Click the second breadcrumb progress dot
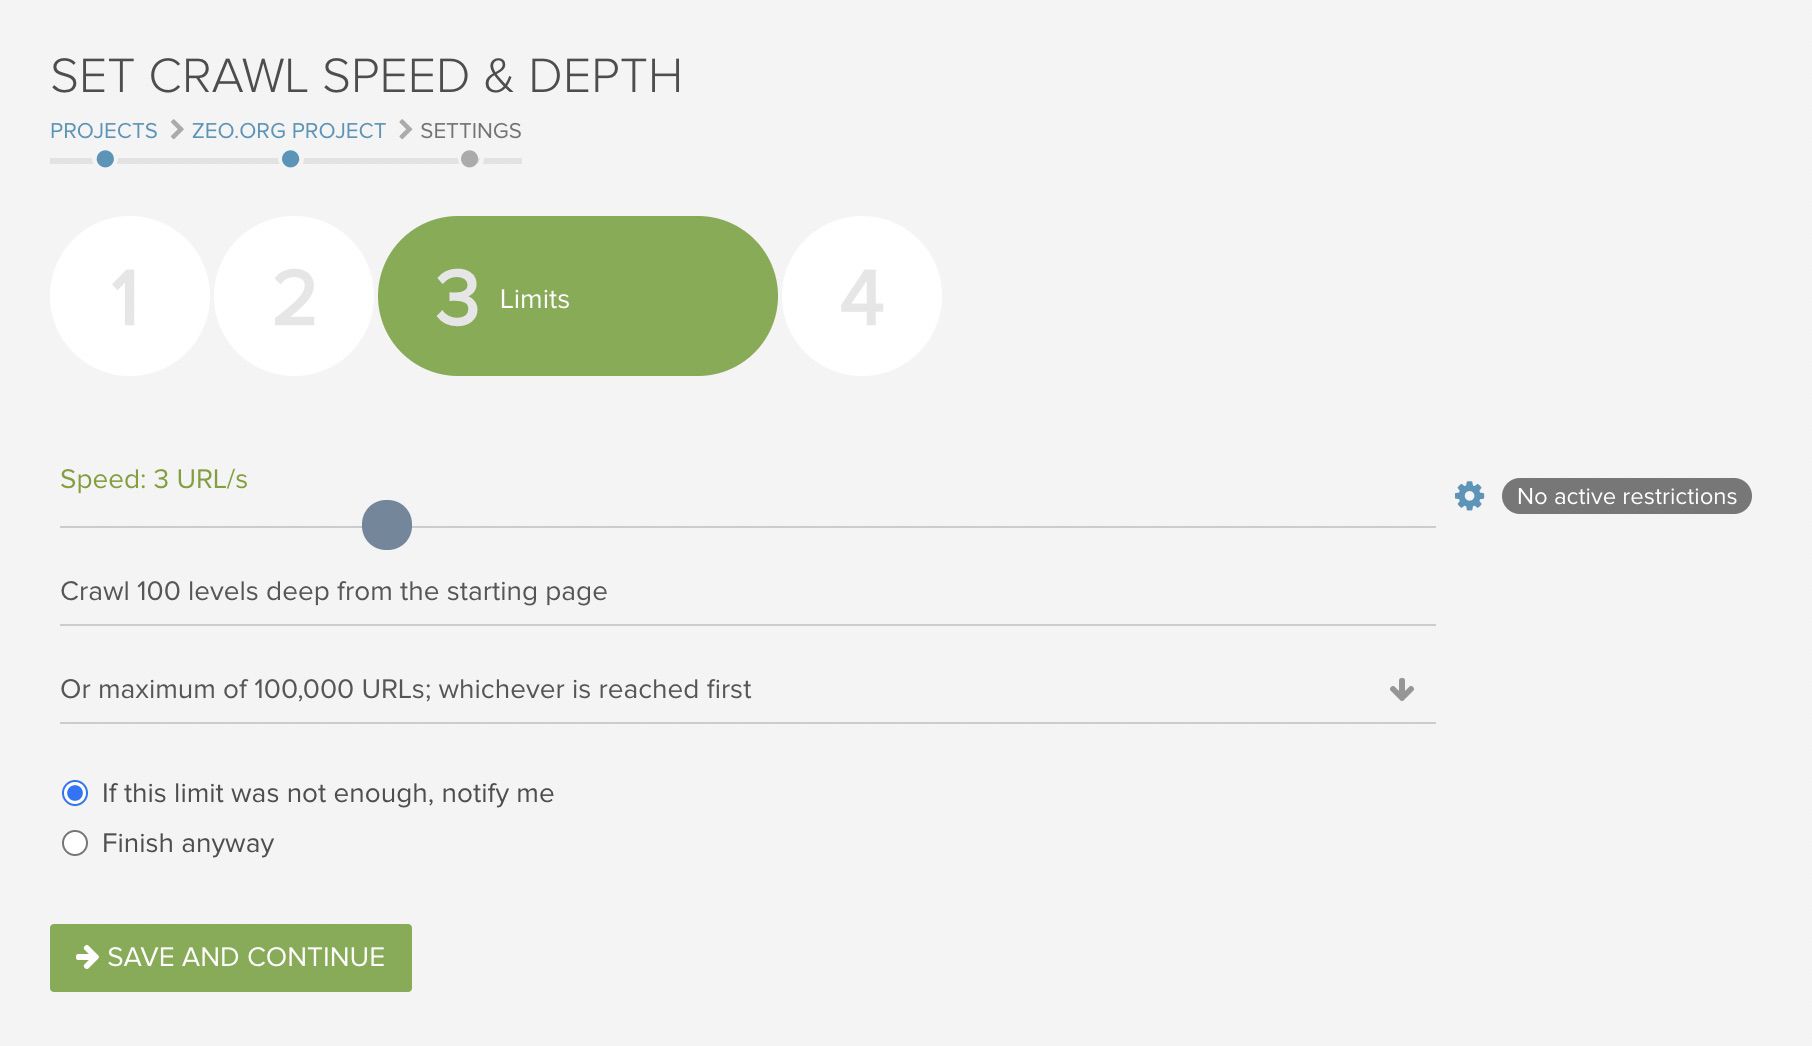 [x=290, y=159]
